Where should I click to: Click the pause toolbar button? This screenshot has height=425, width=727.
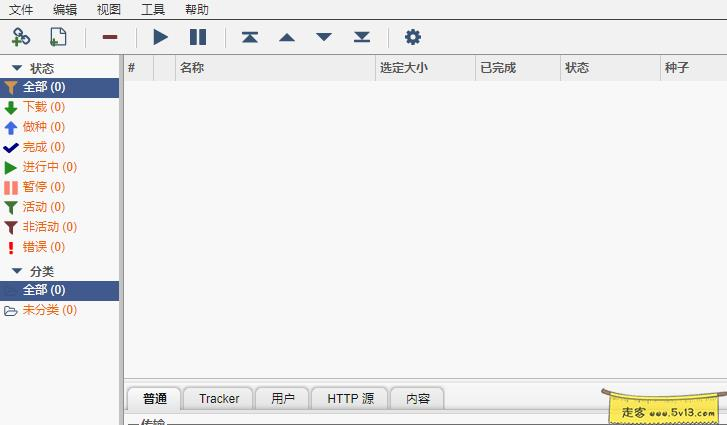[198, 37]
